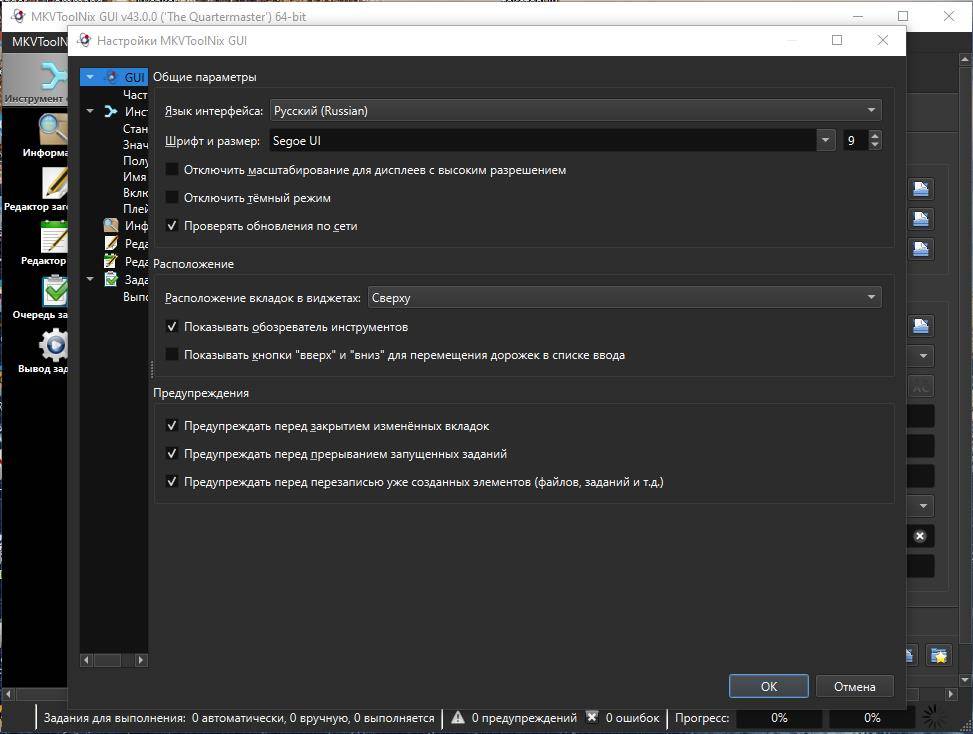Screen dimensions: 973x734
Task: Click main window scrollbar left arrow at bottom
Action: [8, 694]
